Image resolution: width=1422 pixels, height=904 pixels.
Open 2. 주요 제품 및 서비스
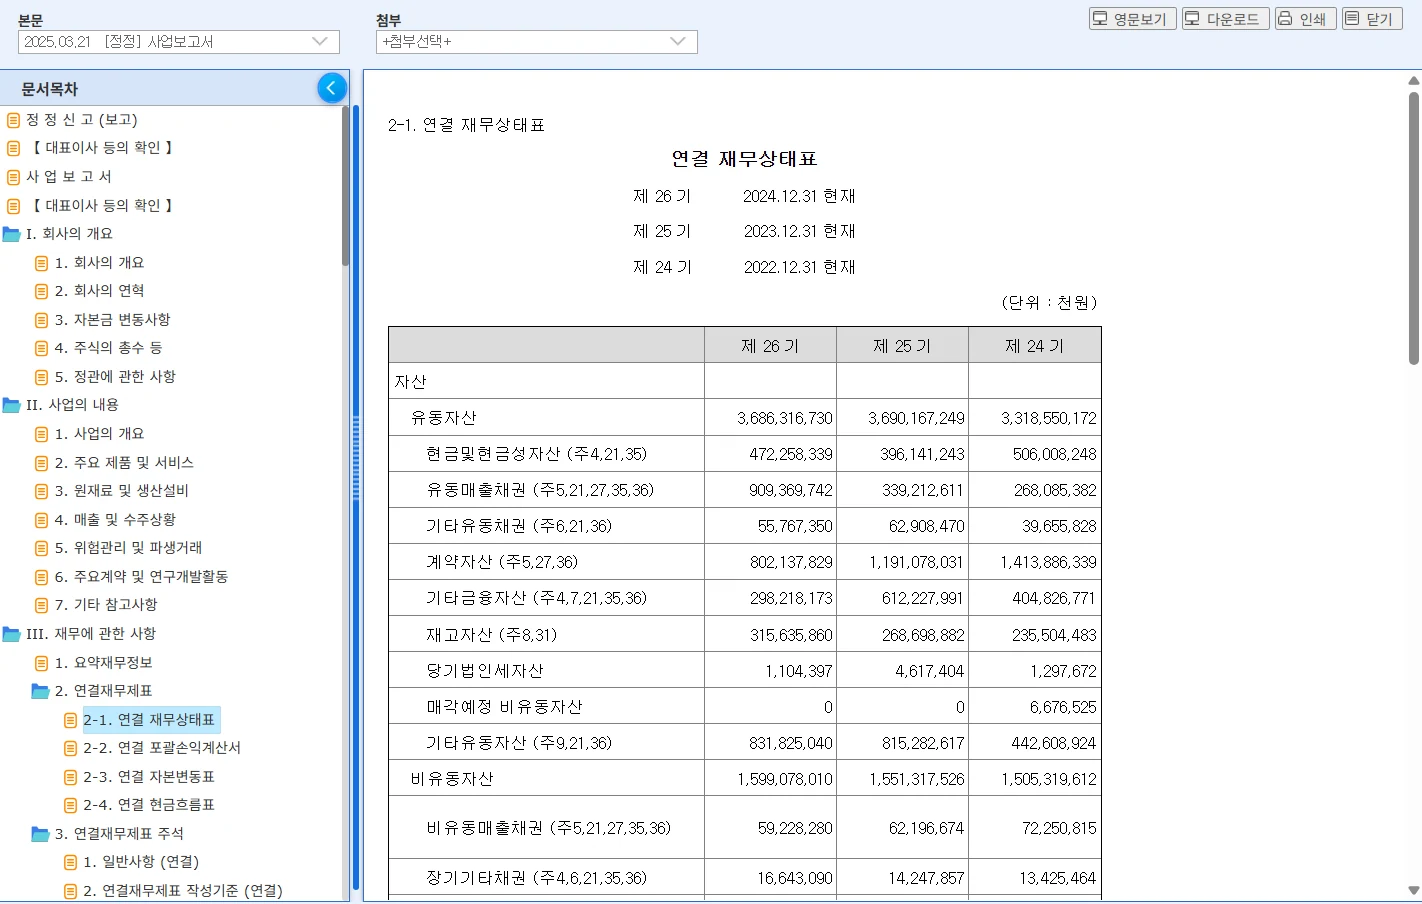click(124, 463)
